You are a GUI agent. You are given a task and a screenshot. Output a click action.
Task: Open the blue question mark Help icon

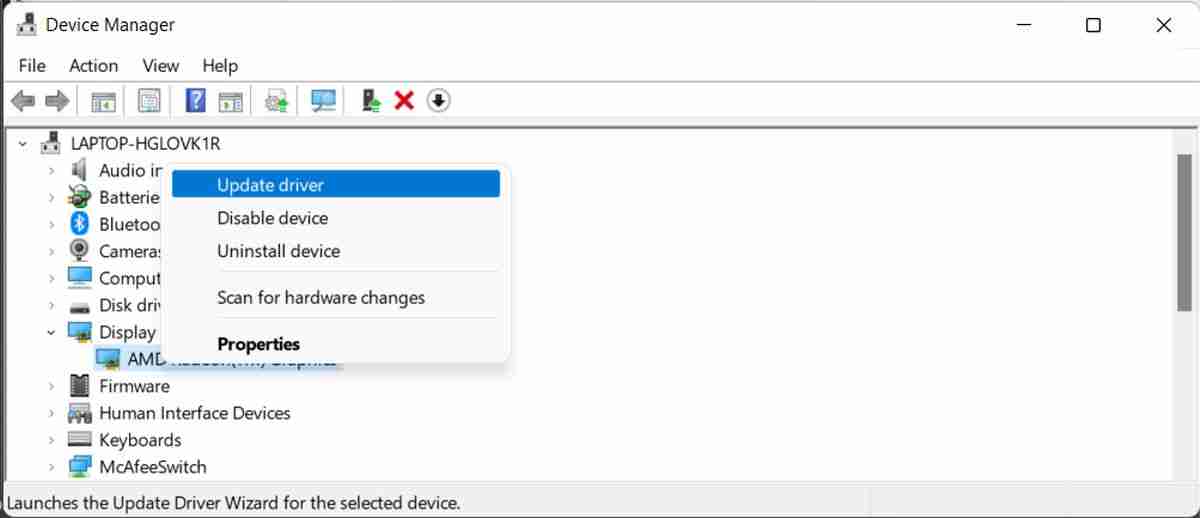(196, 101)
